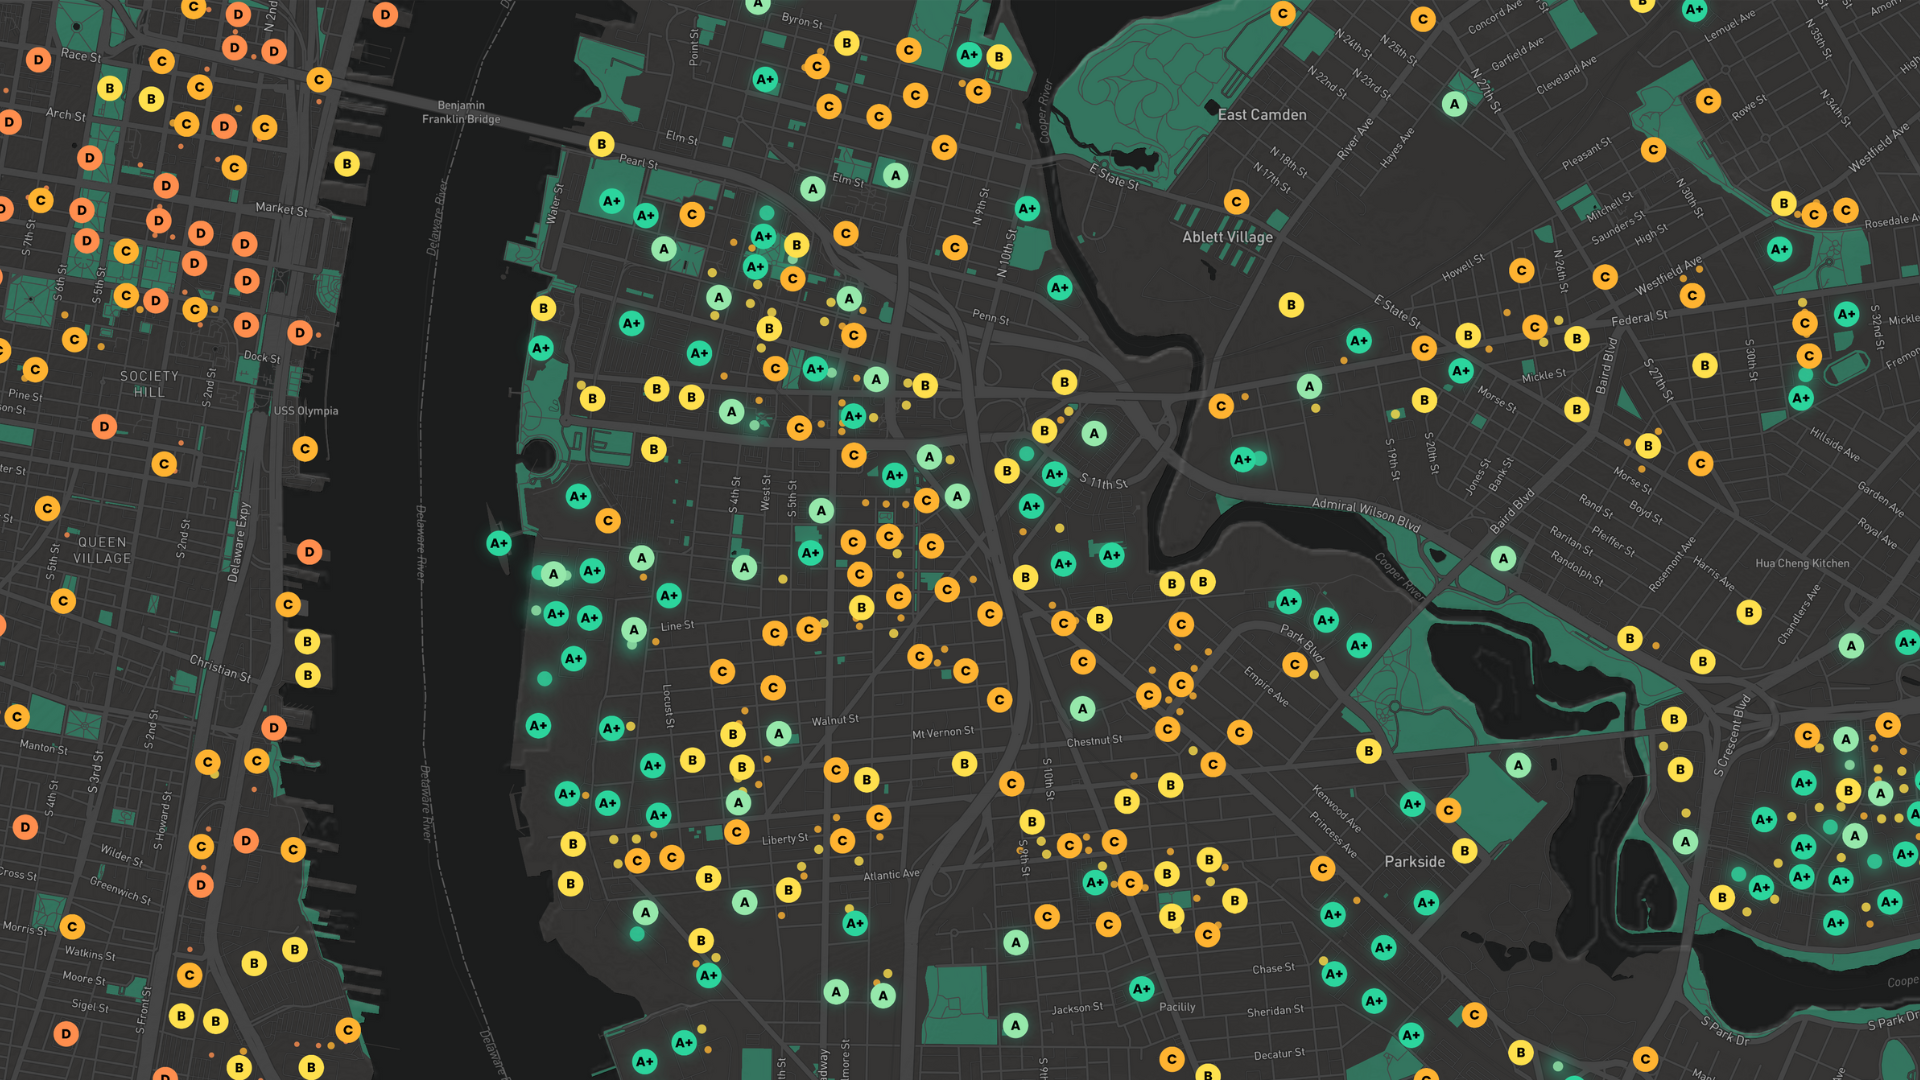Select the Parkside neighborhood label
The image size is (1920, 1080).
(1414, 861)
